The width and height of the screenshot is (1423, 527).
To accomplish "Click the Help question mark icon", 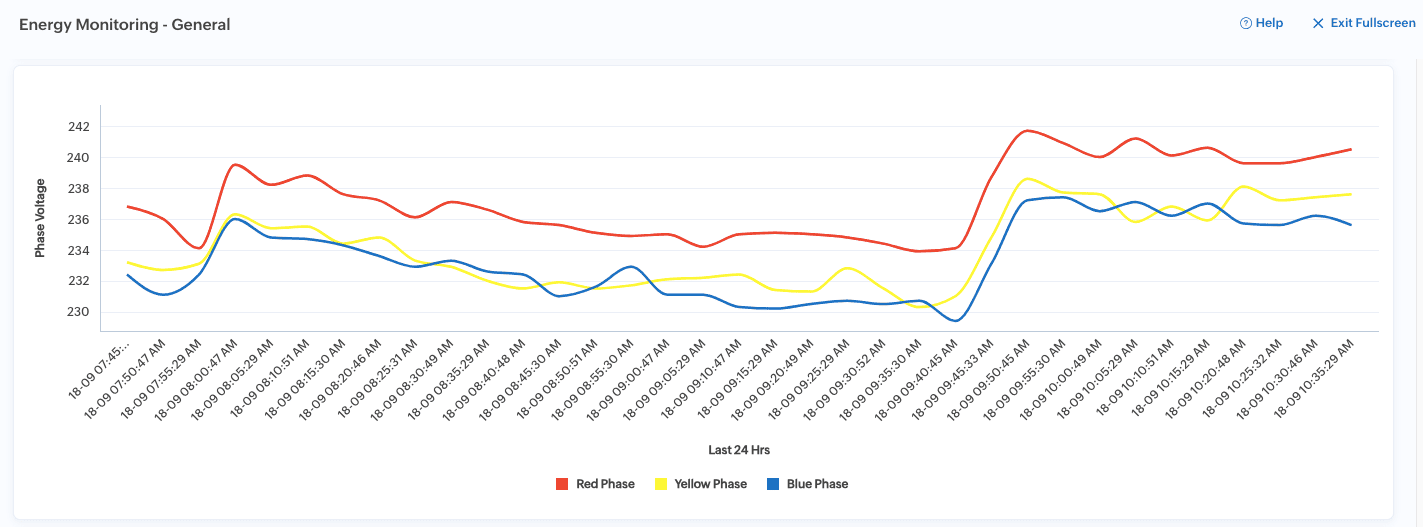I will (1246, 23).
